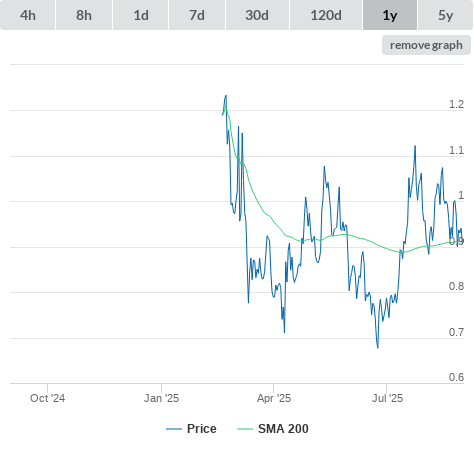Image resolution: width=474 pixels, height=455 pixels.
Task: Switch to the 8h time range
Action: pos(84,15)
